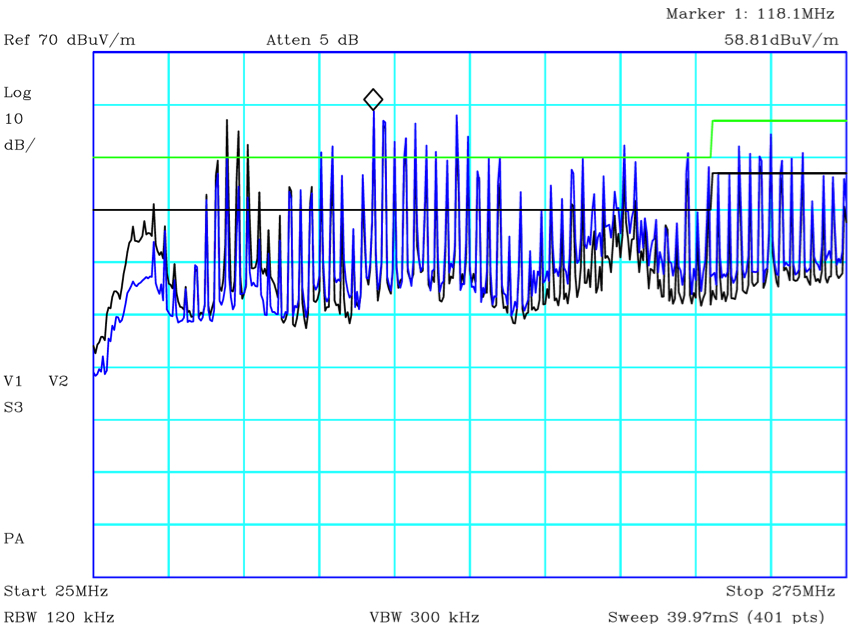Screen dimensions: 865x635
Task: Select the Start 25MHz frequency label
Action: (55, 591)
